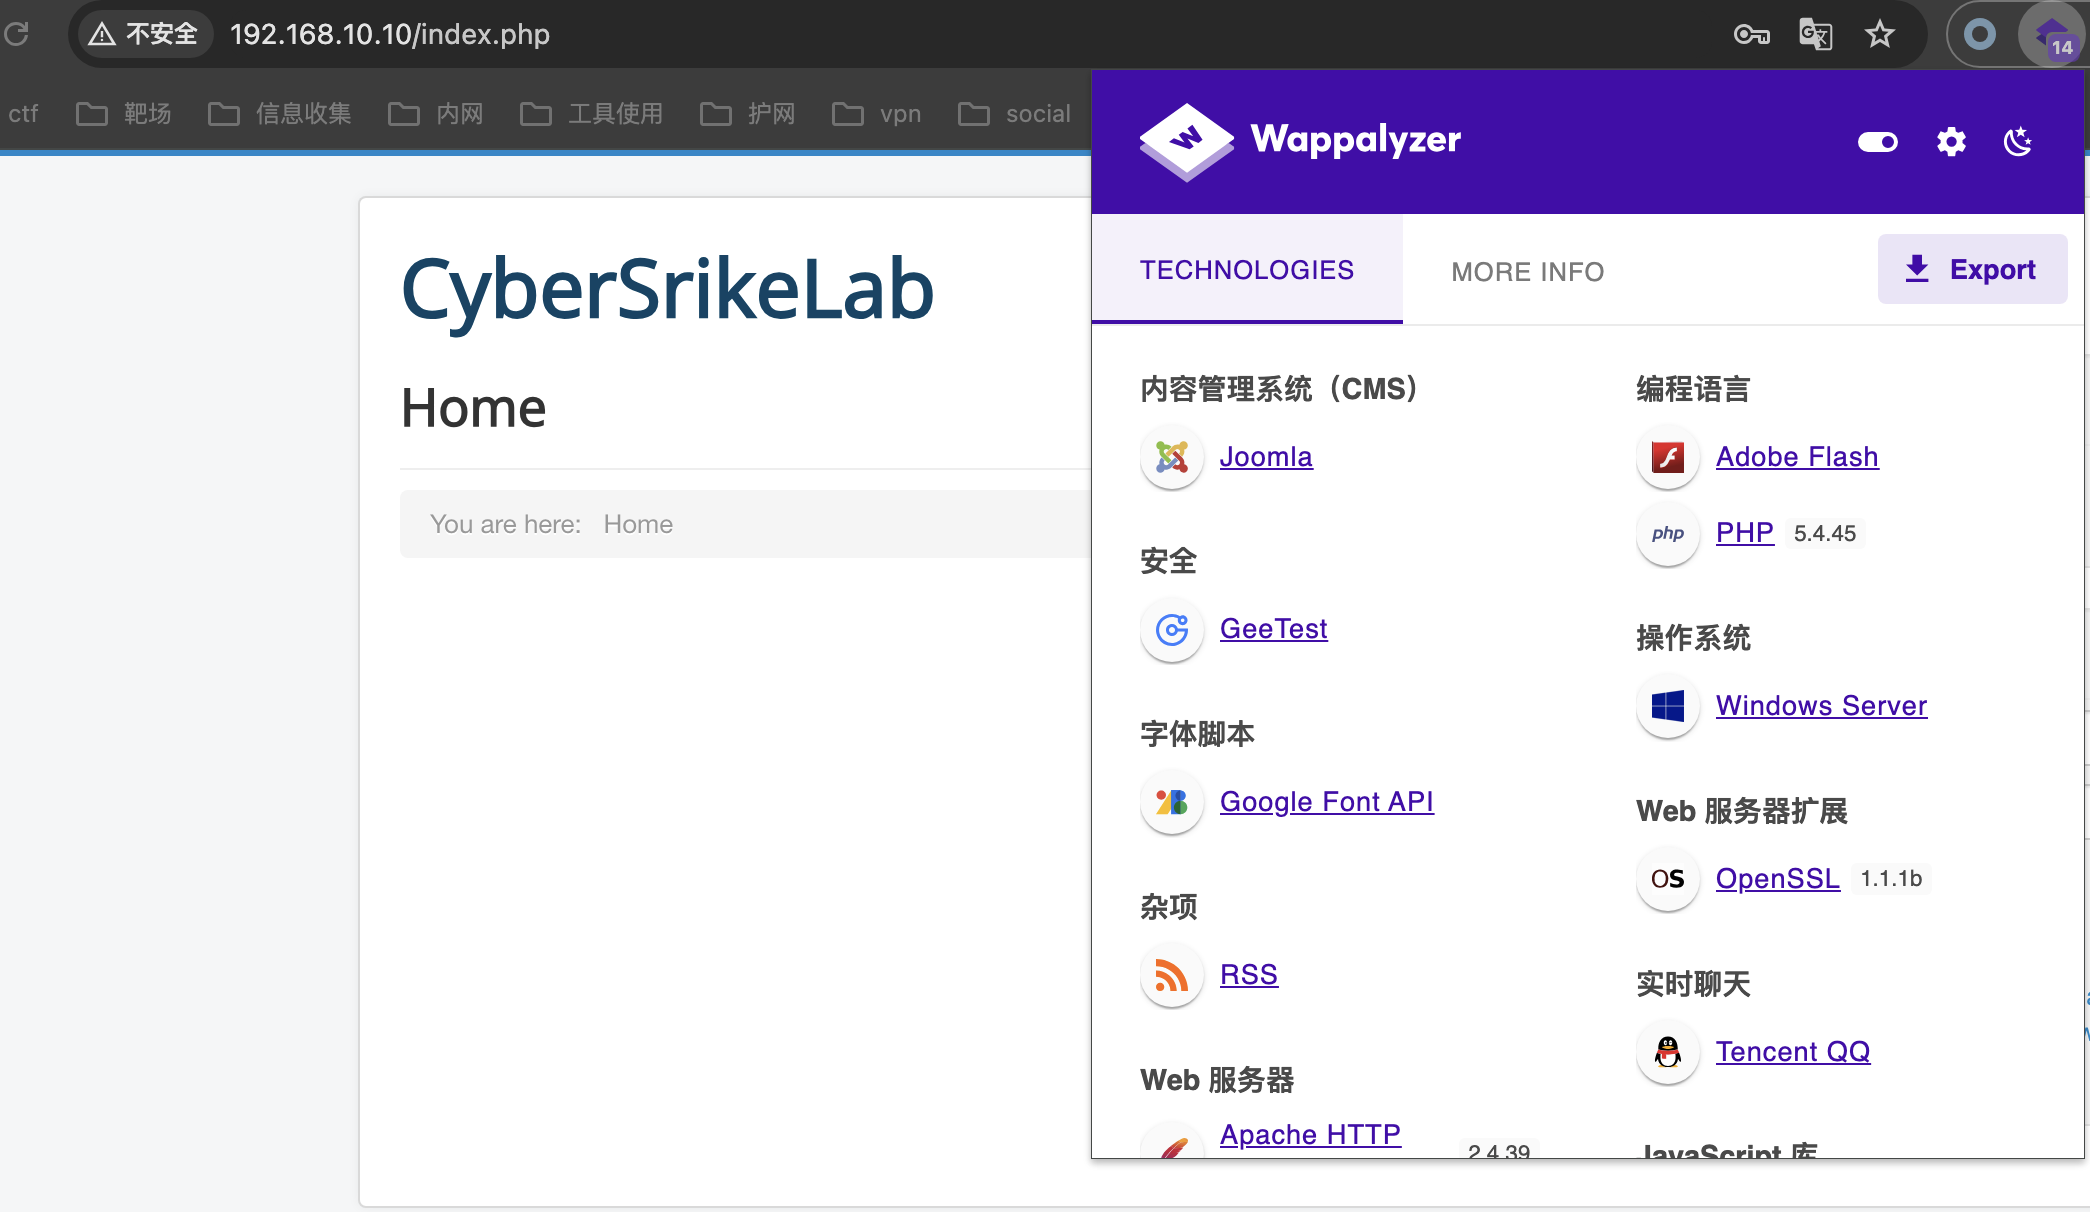This screenshot has height=1212, width=2090.
Task: Open the 工具使用 bookmarks folder
Action: point(592,114)
